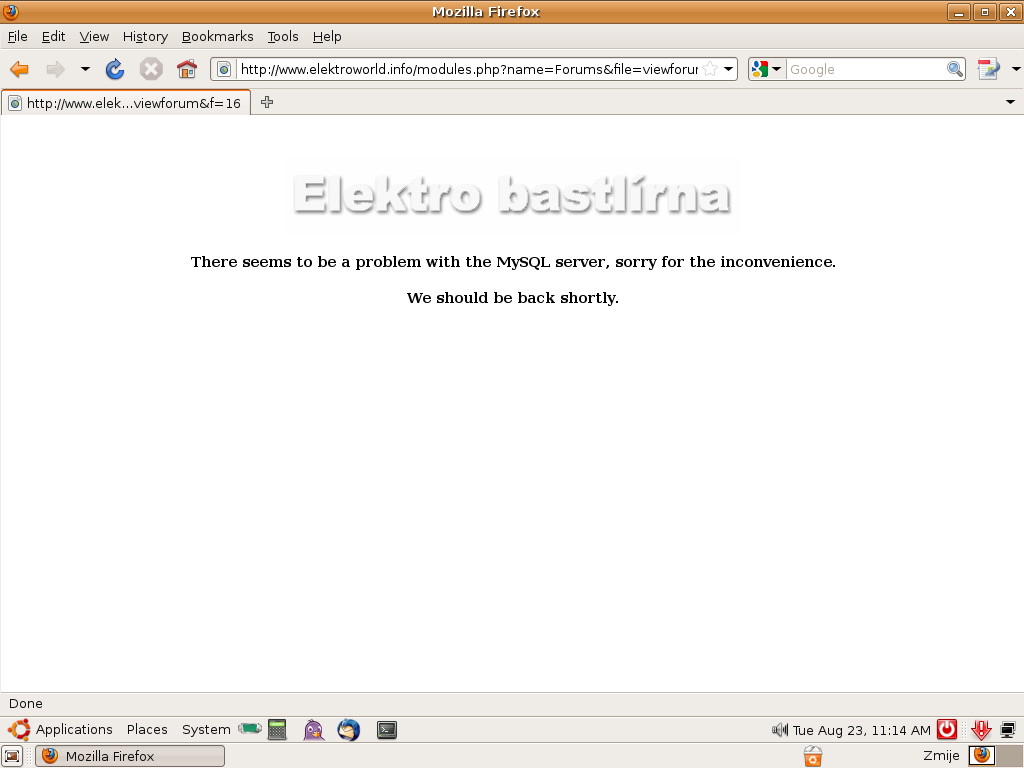Reload the current page
The height and width of the screenshot is (768, 1024).
[115, 69]
